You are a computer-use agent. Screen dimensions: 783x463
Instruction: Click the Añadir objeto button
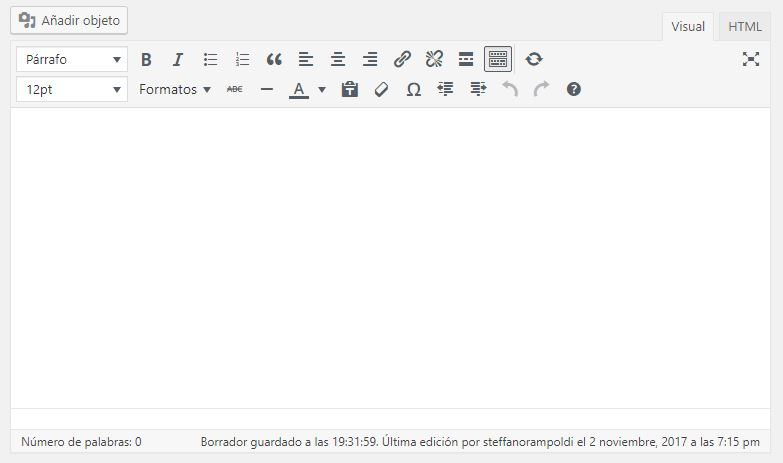click(x=69, y=19)
